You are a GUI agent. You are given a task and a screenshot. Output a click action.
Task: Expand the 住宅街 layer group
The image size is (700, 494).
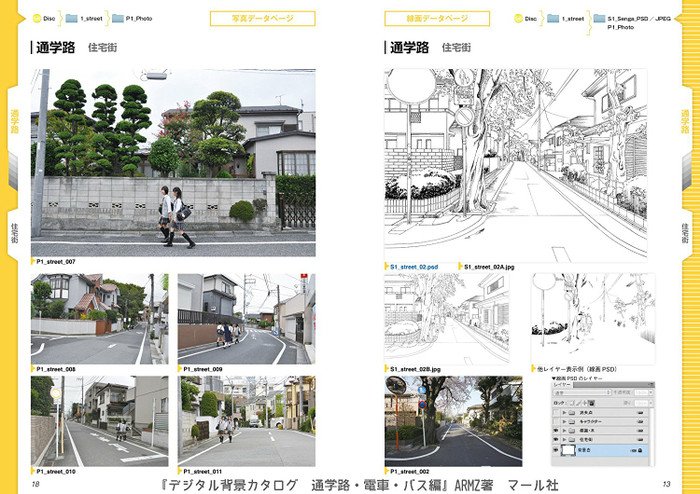point(564,439)
